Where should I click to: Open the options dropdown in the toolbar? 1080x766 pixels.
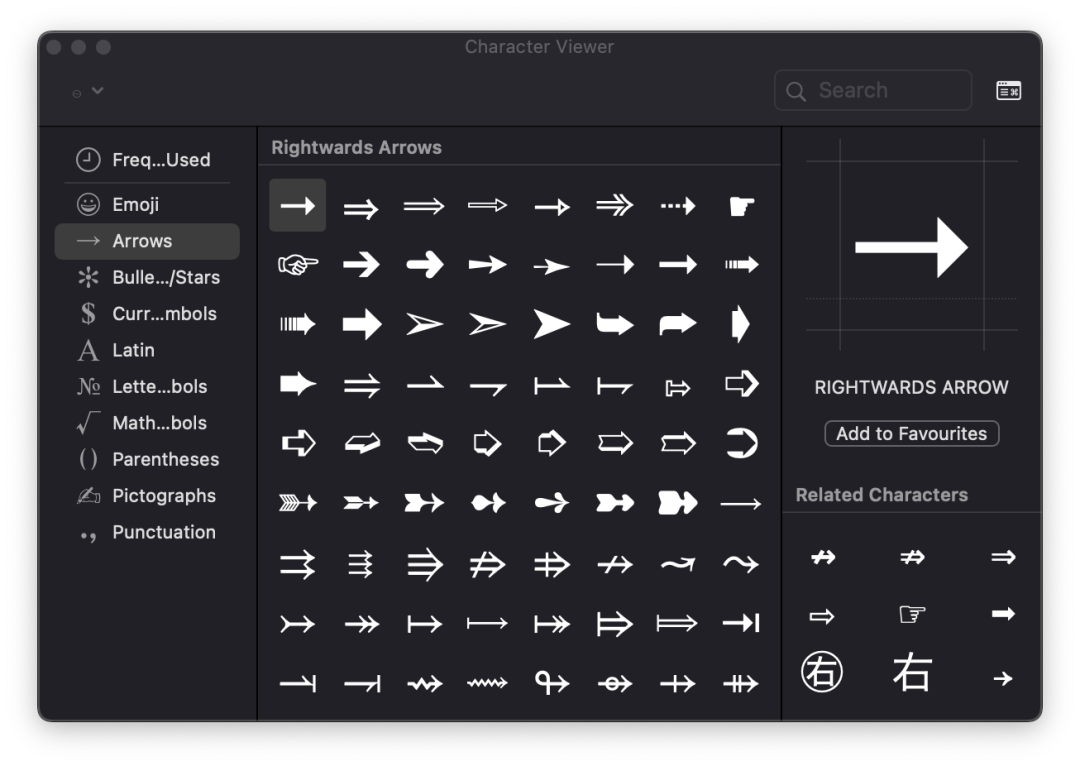coord(88,91)
